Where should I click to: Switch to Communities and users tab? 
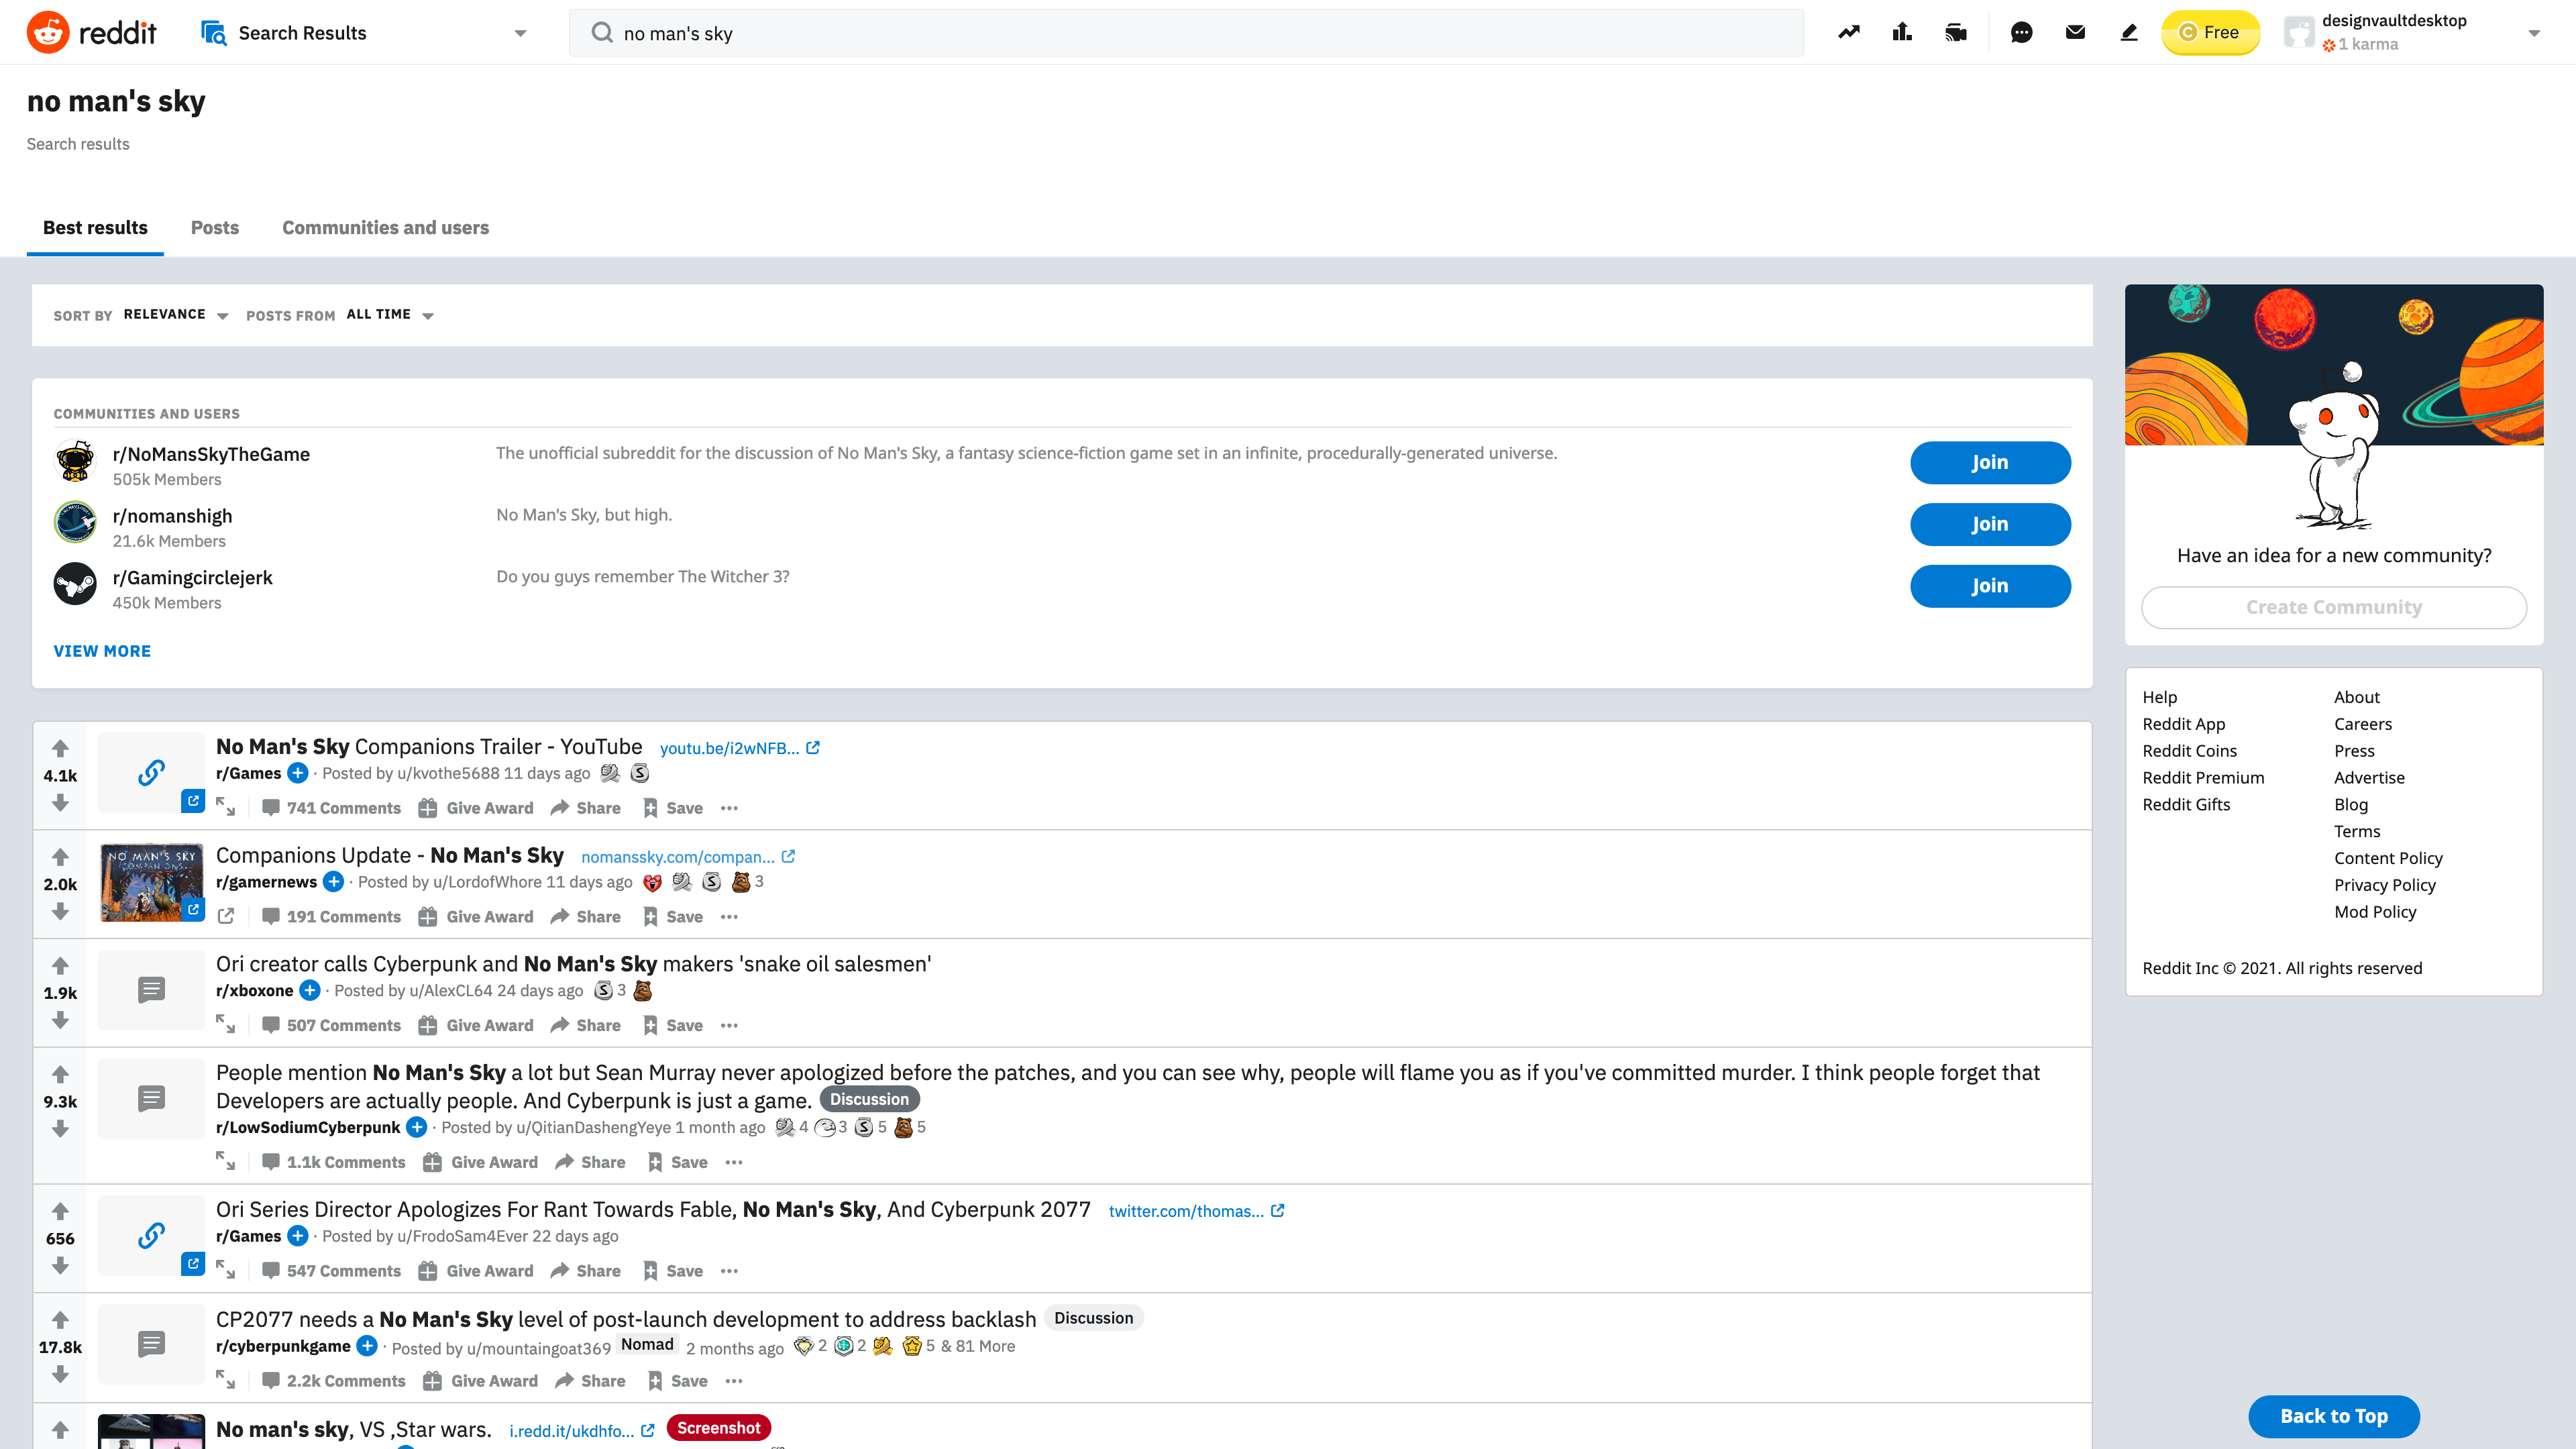click(385, 228)
